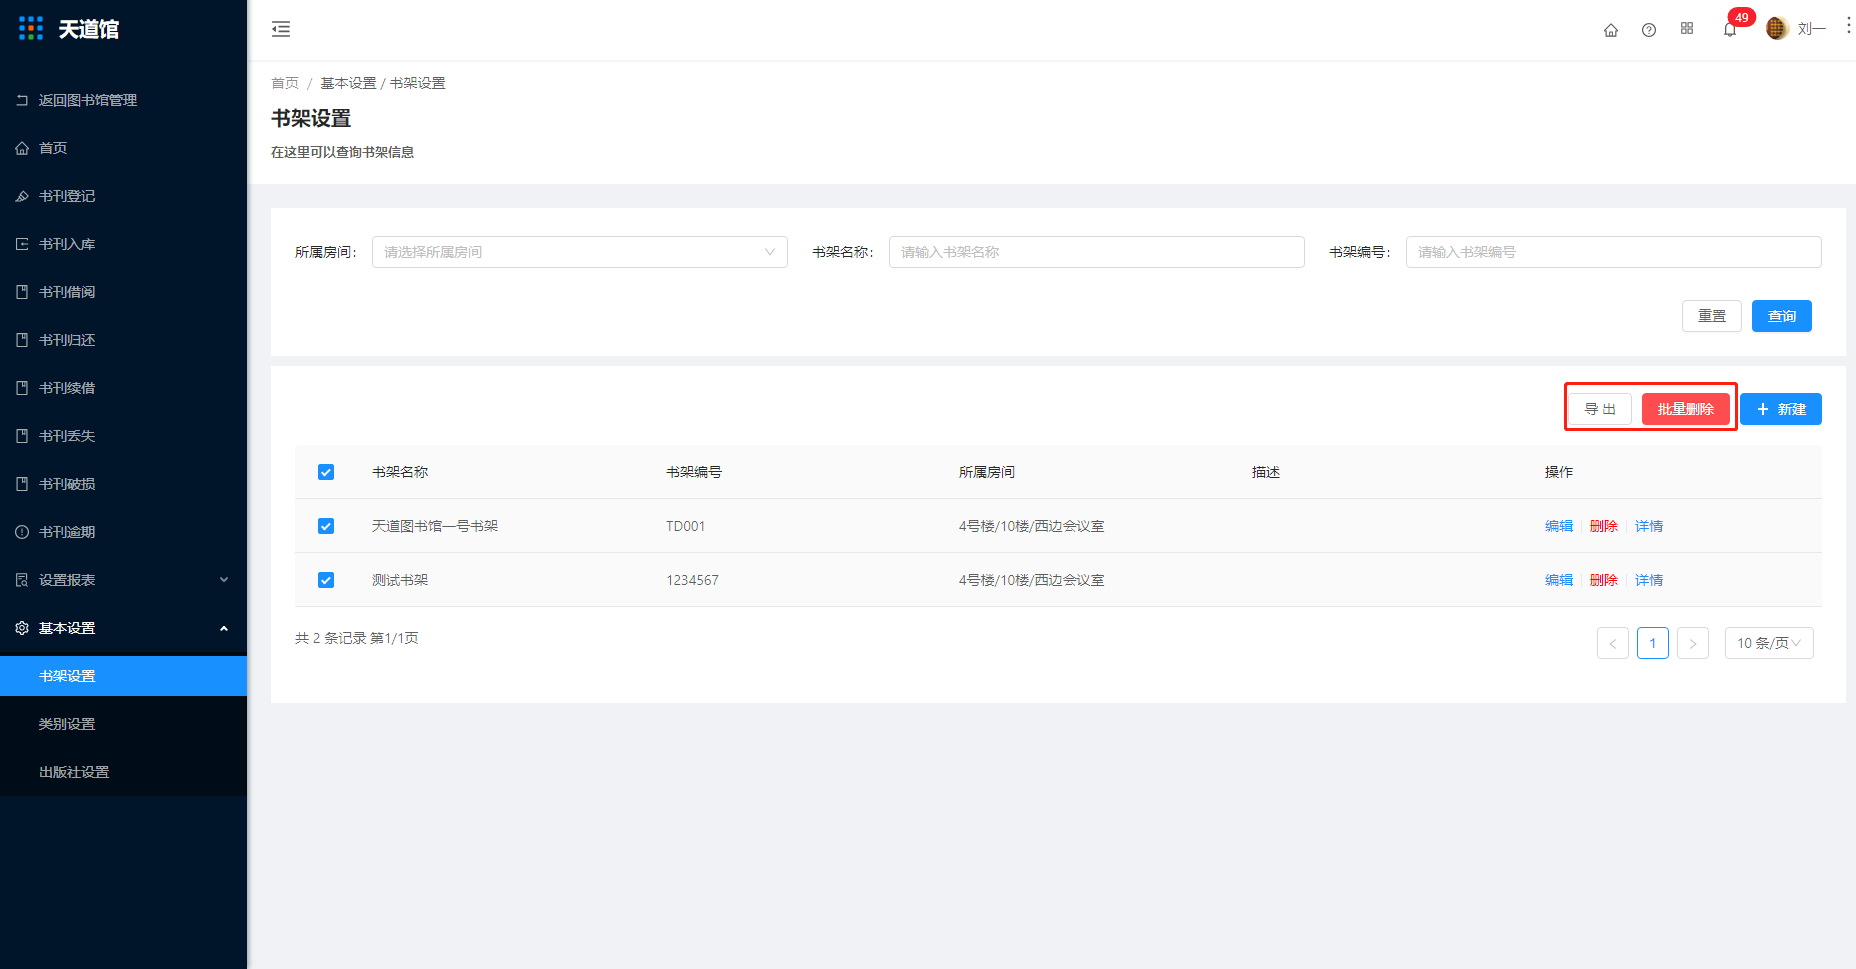Click the 书刊借阅 document icon
The width and height of the screenshot is (1856, 969).
coord(22,292)
